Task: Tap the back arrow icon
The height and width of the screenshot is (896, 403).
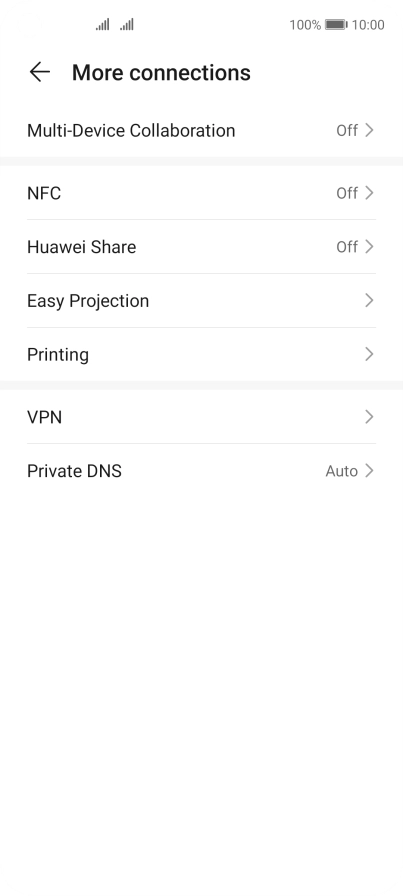Action: (39, 73)
